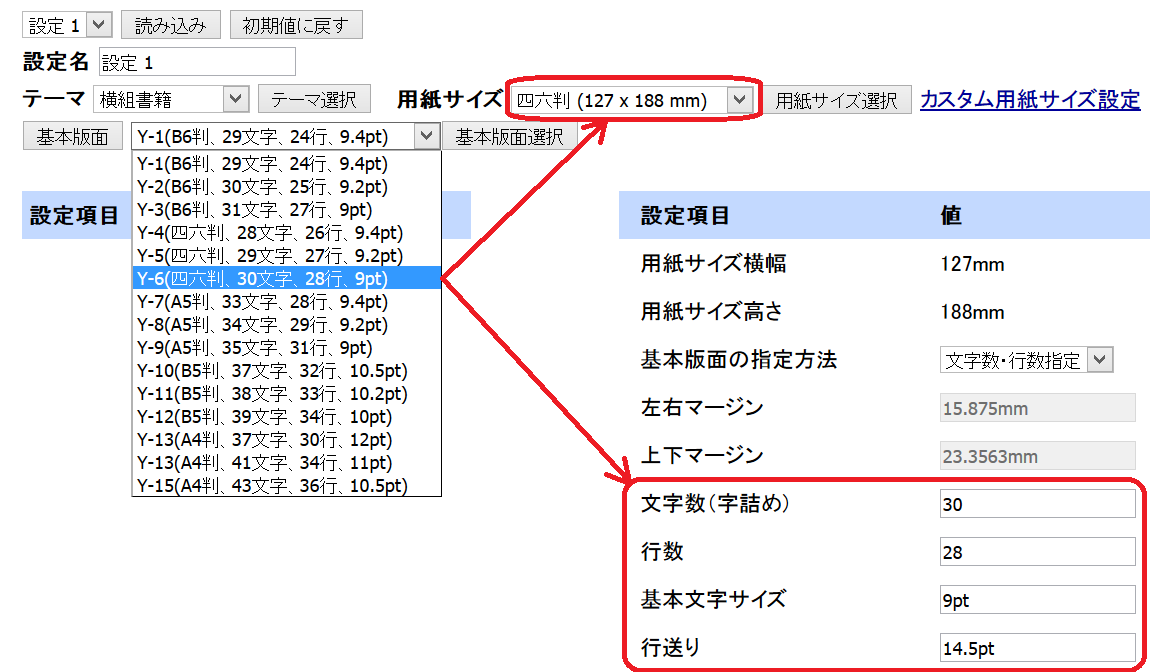Viewport: 1150px width, 672px height.
Task: Open the 用紙サイズ 四六判 dropdown
Action: (631, 100)
